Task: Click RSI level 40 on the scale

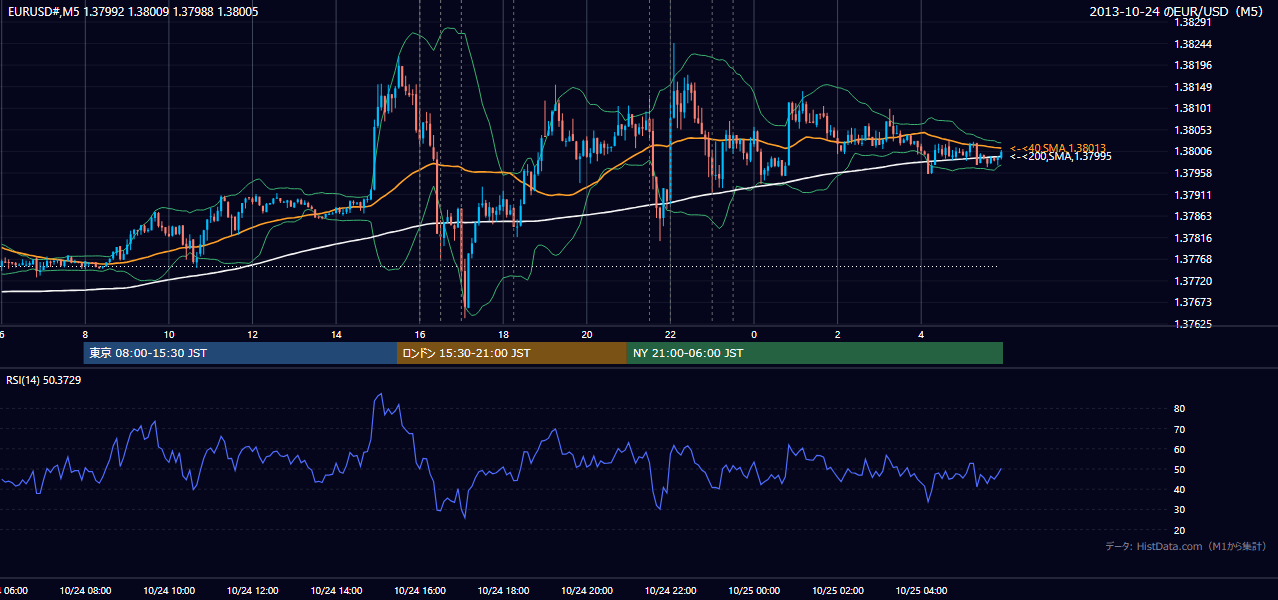Action: click(1179, 489)
